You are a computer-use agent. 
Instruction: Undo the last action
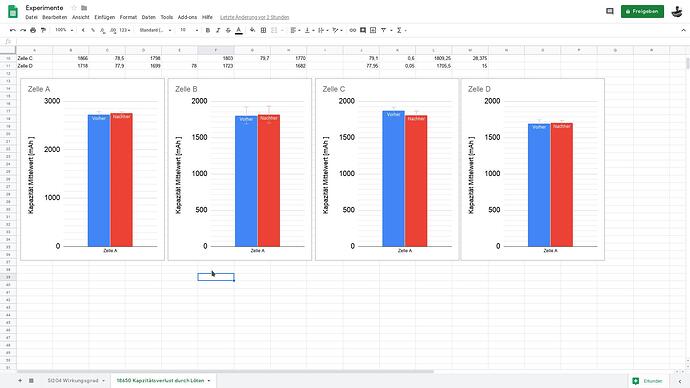[12, 30]
